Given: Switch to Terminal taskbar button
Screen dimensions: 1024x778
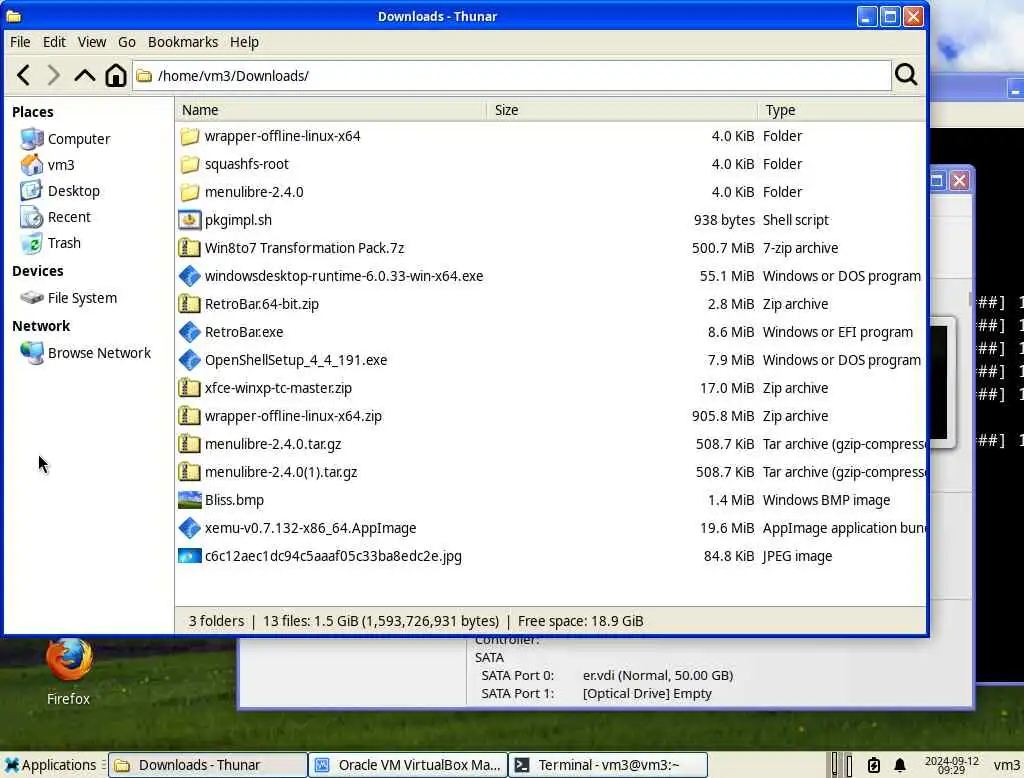Looking at the screenshot, I should coord(608,765).
